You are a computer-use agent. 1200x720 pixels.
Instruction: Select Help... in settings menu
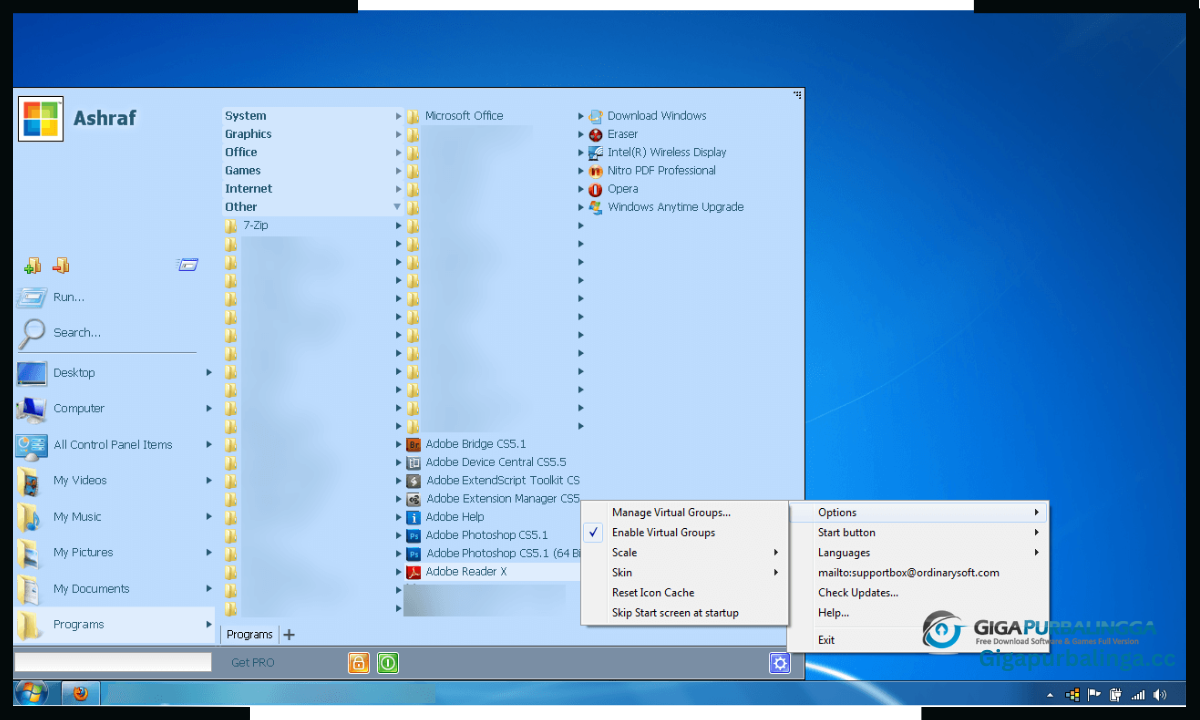(833, 613)
